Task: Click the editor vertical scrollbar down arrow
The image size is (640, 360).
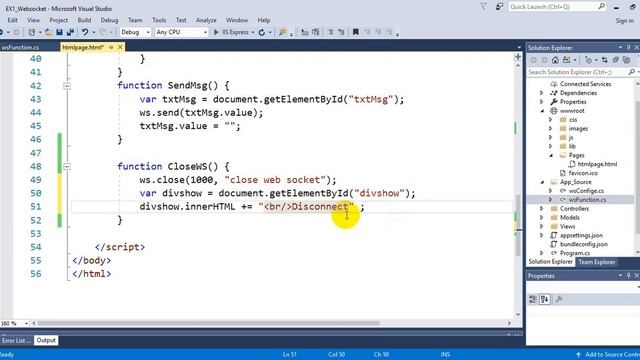Action: click(518, 315)
